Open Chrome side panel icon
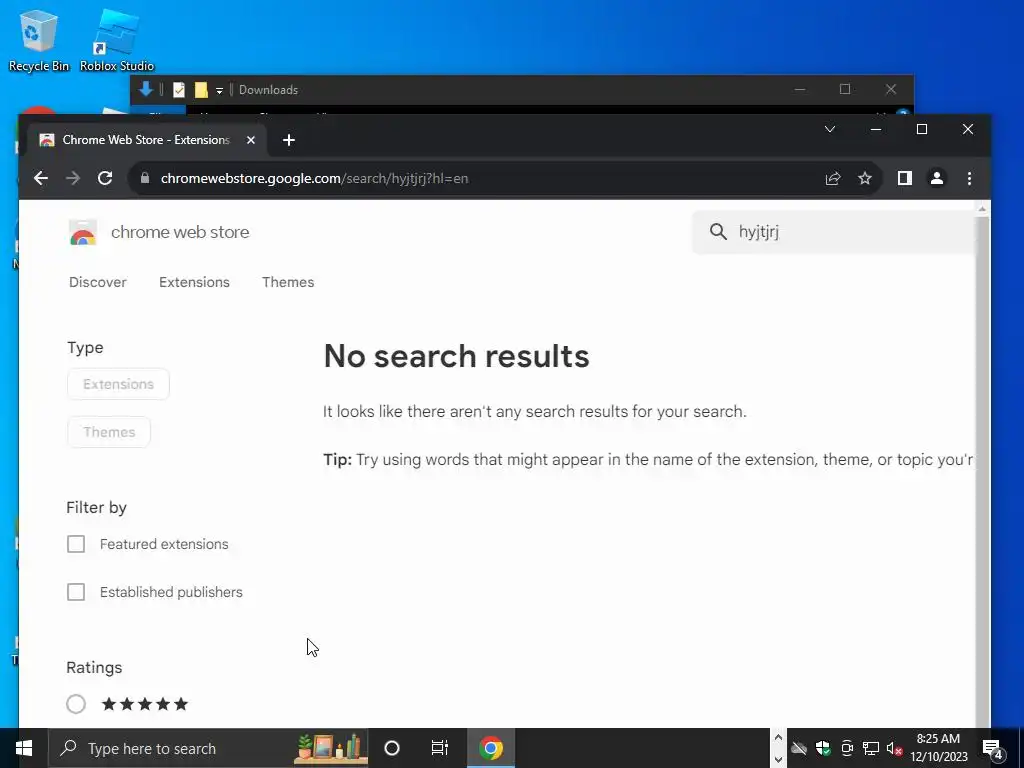 904,178
